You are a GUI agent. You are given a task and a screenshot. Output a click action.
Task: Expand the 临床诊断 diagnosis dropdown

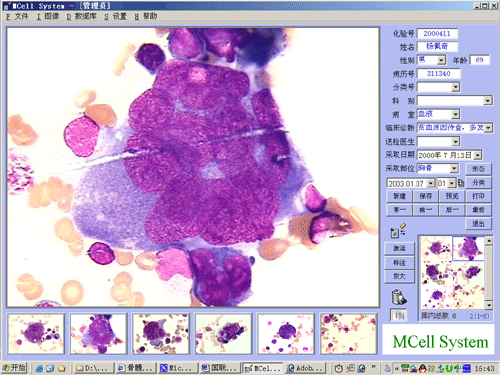(x=488, y=128)
